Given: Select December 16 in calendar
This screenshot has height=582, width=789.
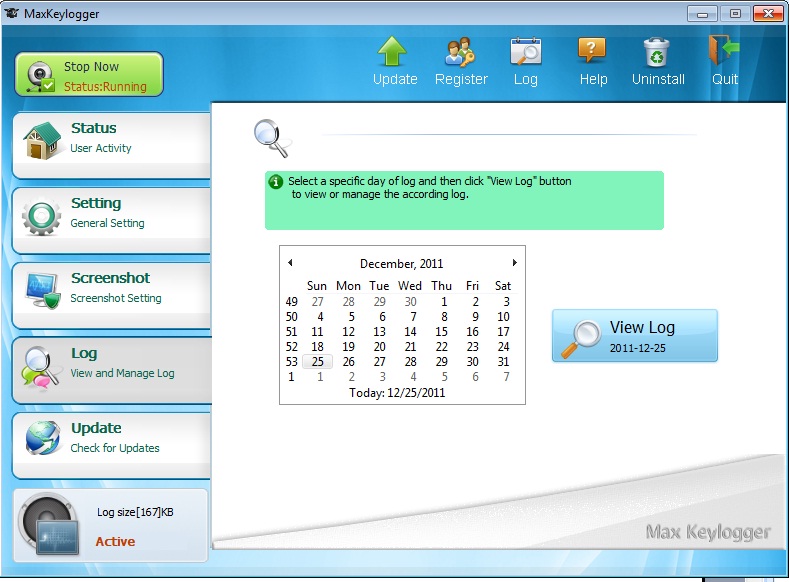Looking at the screenshot, I should click(x=472, y=332).
